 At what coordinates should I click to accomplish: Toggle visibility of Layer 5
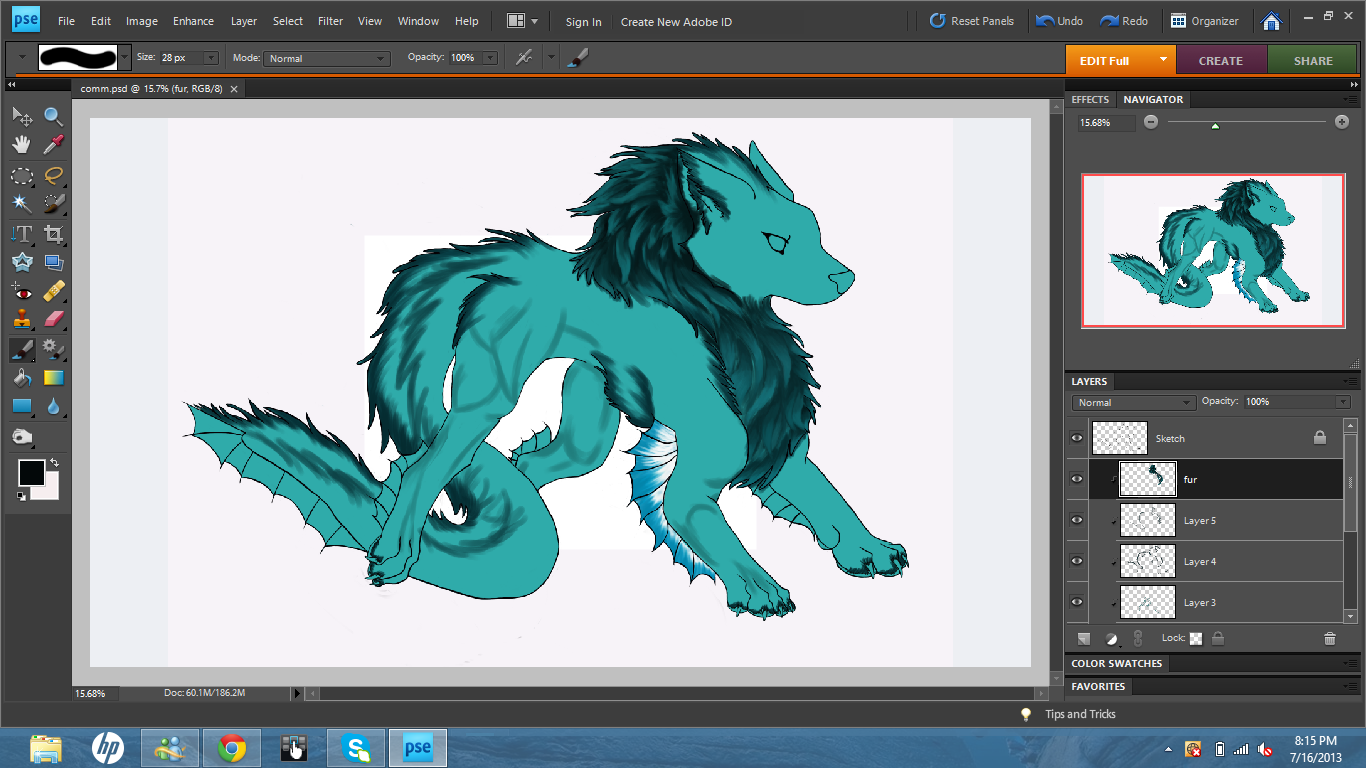(x=1077, y=520)
